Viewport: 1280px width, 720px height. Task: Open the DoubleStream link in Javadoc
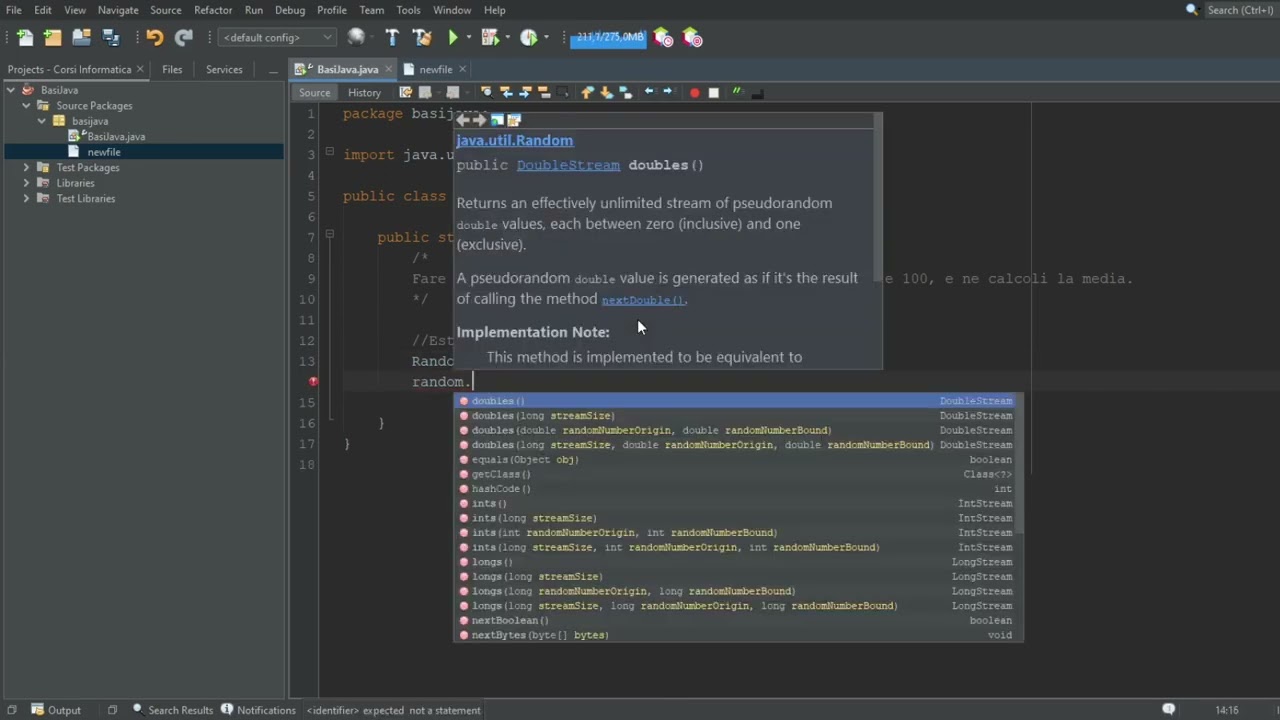(568, 165)
